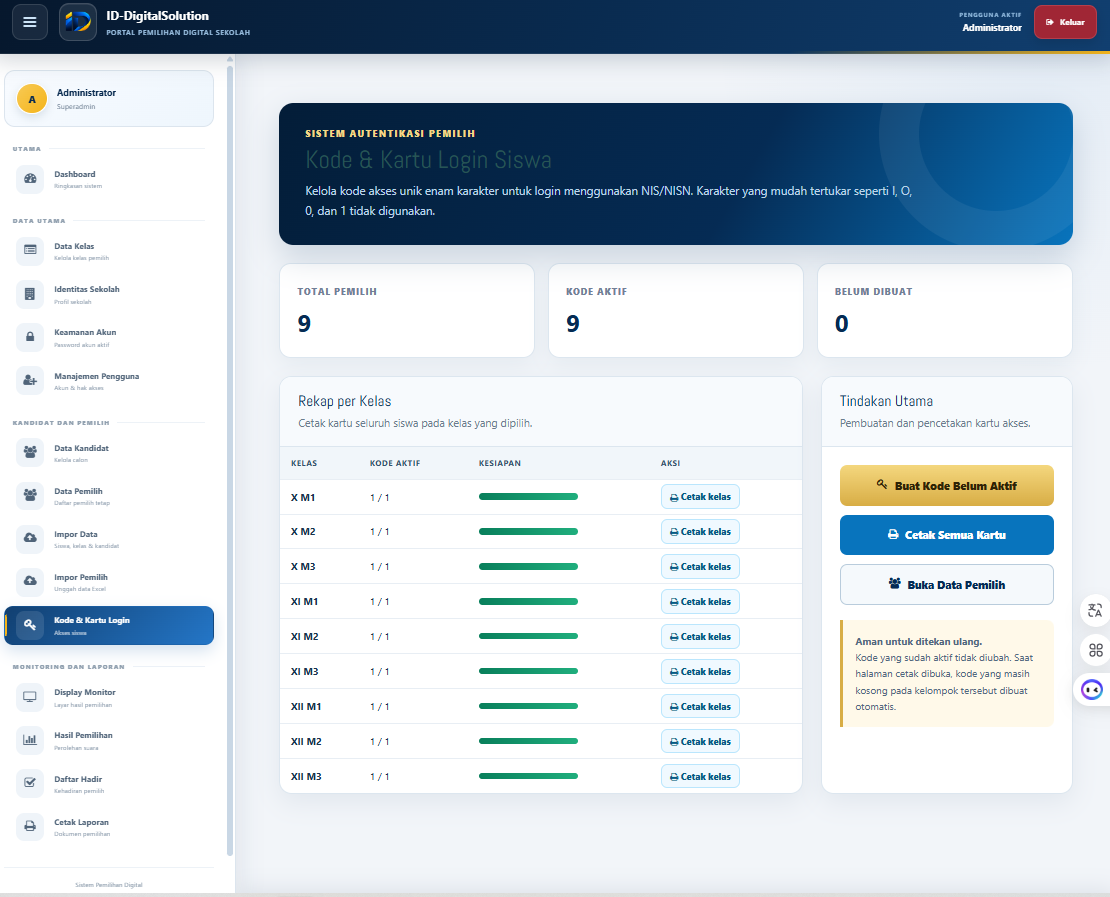Open the Display Monitor menu item
The height and width of the screenshot is (897, 1110).
tap(109, 697)
